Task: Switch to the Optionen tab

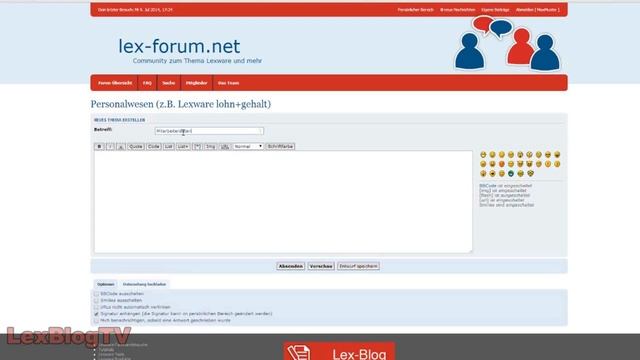Action: click(106, 284)
